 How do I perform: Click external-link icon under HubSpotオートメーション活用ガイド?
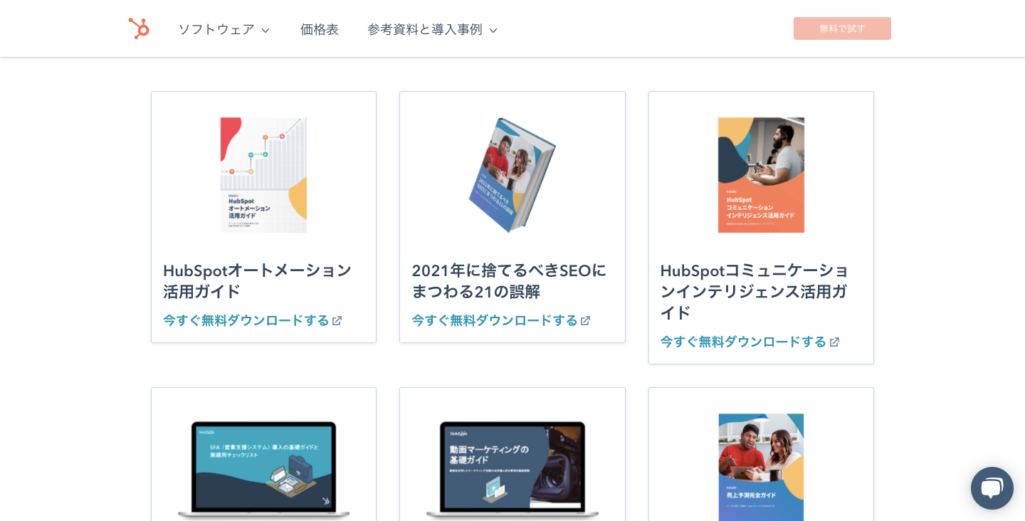coord(337,321)
